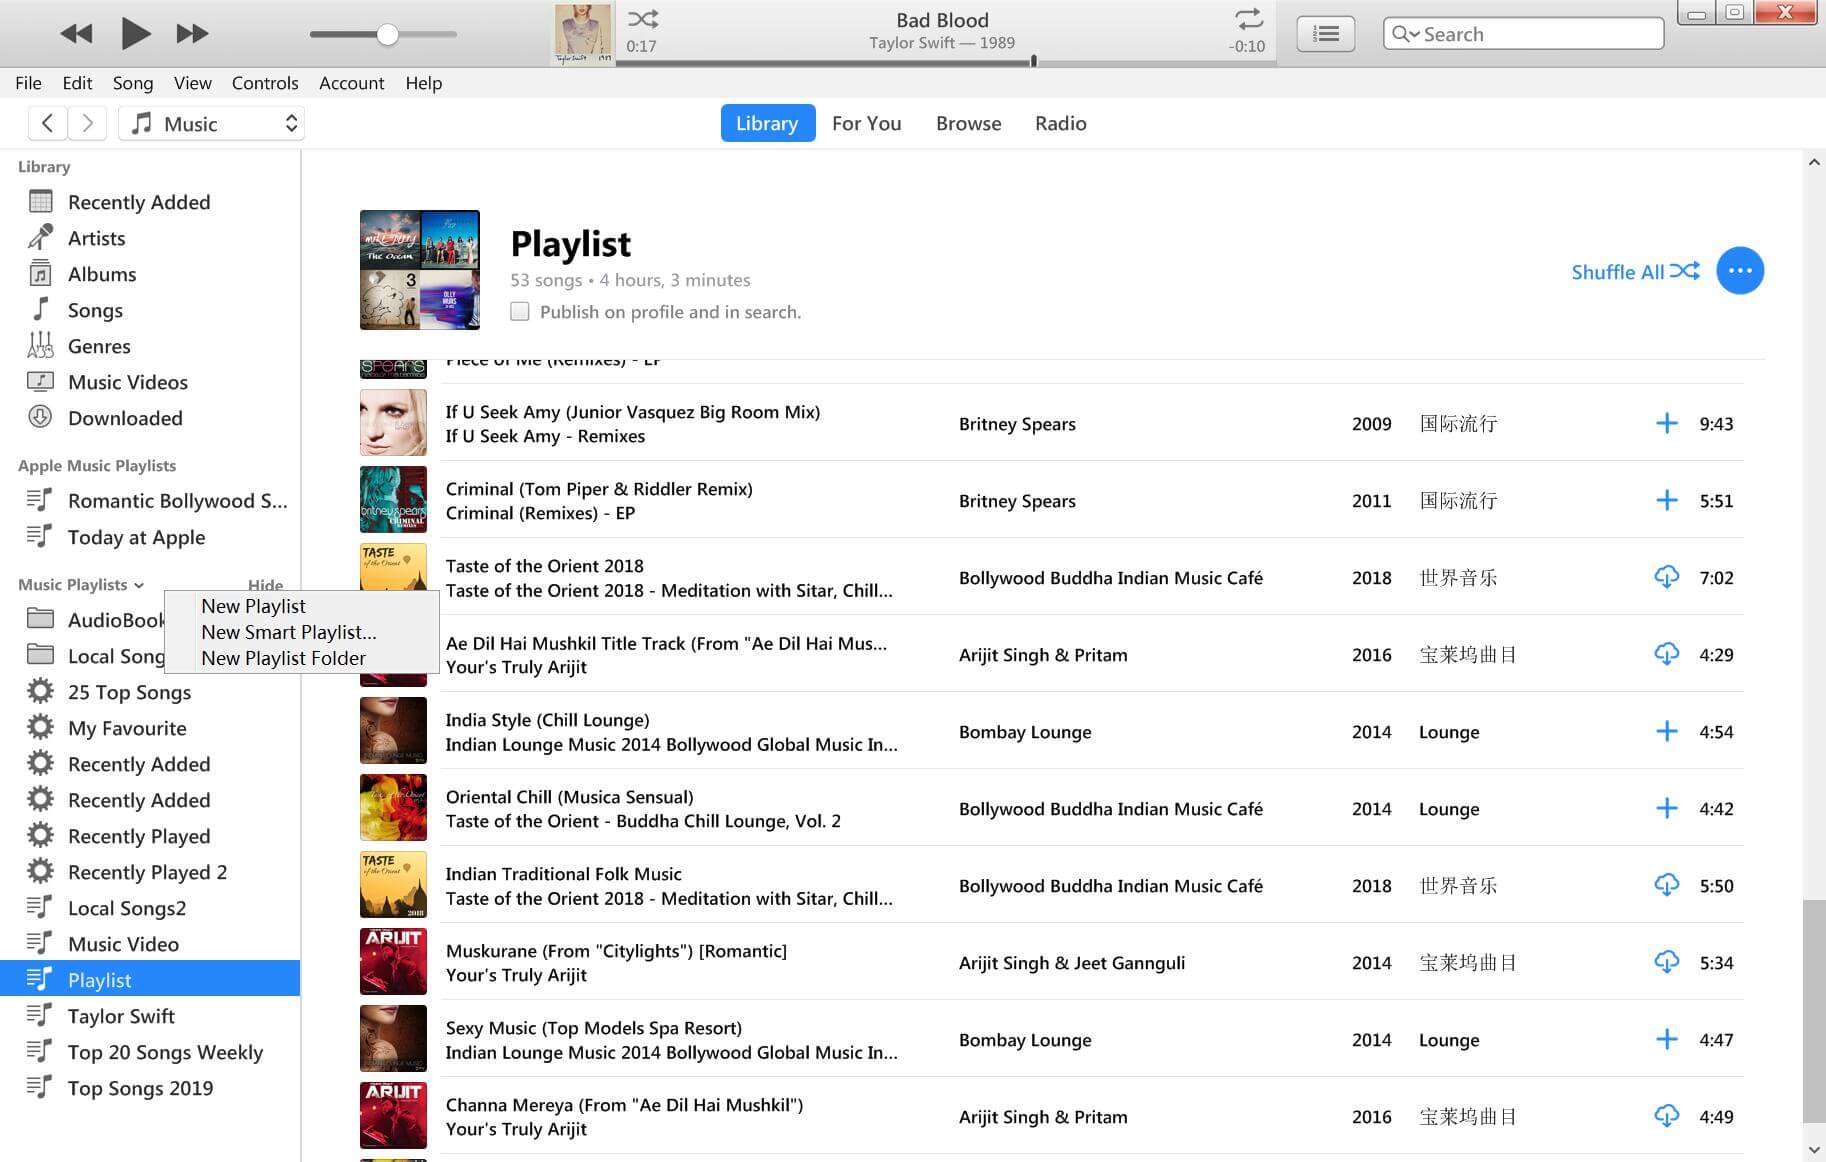Go back with the left navigation arrow

(x=47, y=123)
